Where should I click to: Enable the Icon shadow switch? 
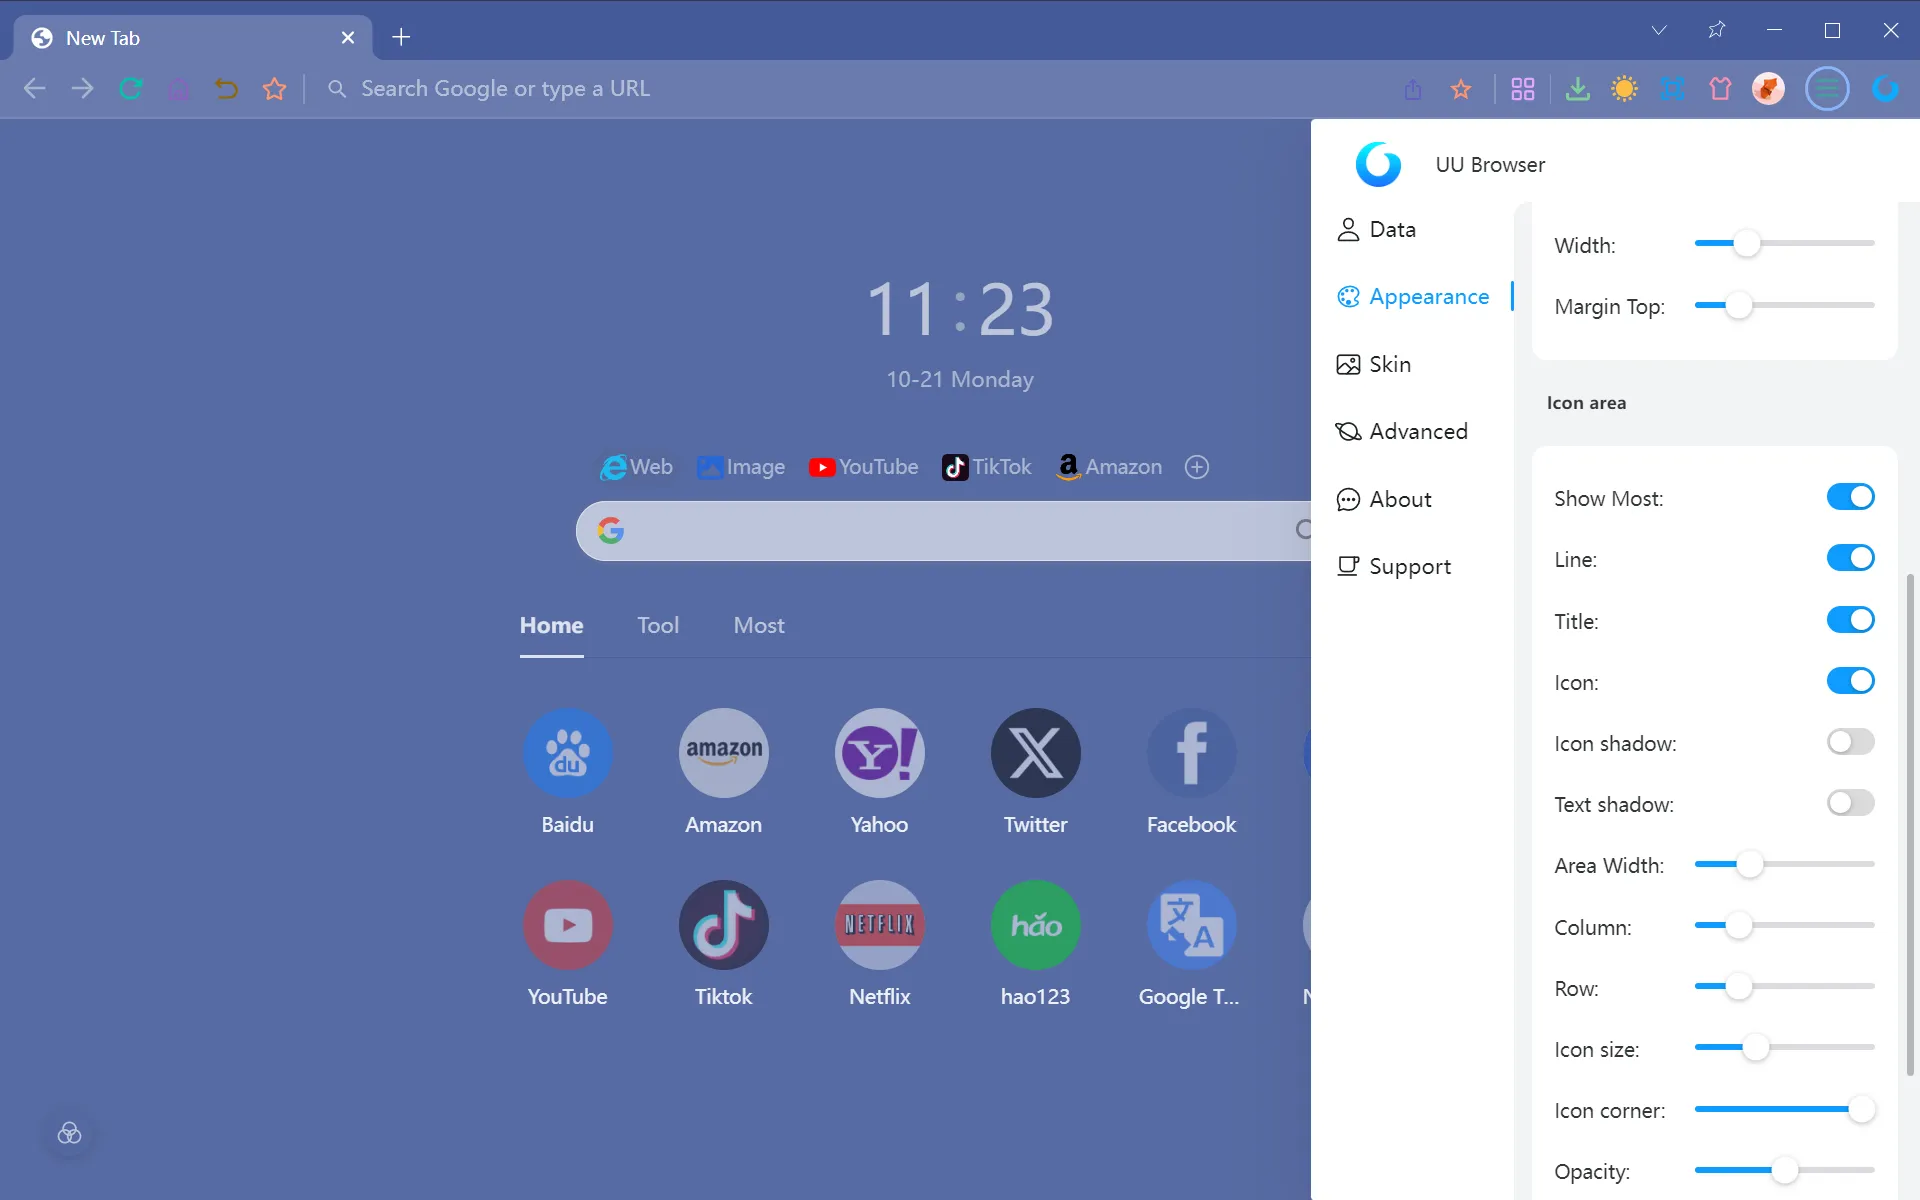tap(1850, 742)
